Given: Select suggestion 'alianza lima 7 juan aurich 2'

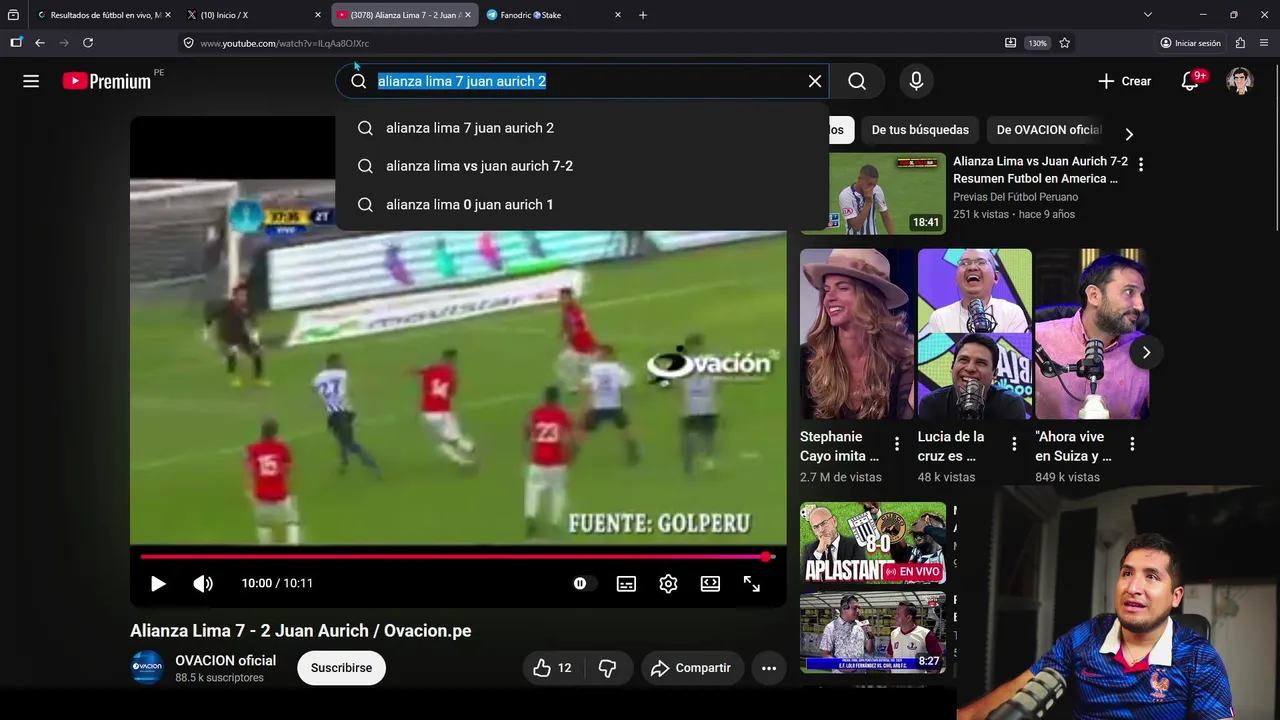Looking at the screenshot, I should click(582, 128).
